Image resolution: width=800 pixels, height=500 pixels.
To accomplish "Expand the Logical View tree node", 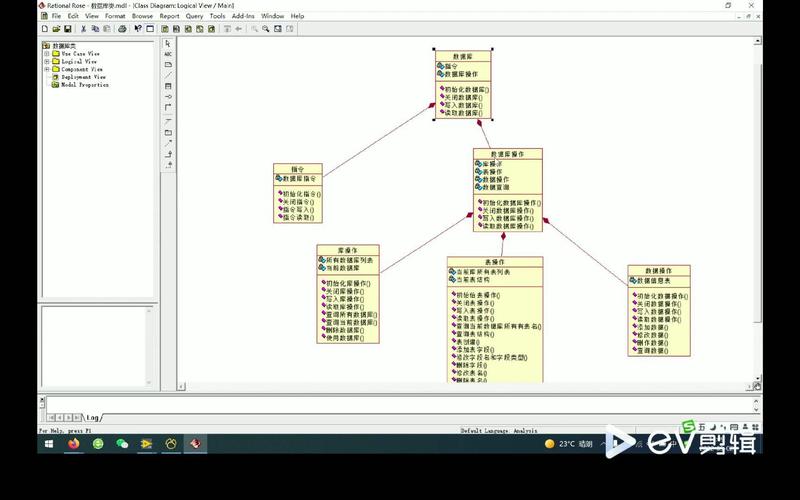I will 46,61.
